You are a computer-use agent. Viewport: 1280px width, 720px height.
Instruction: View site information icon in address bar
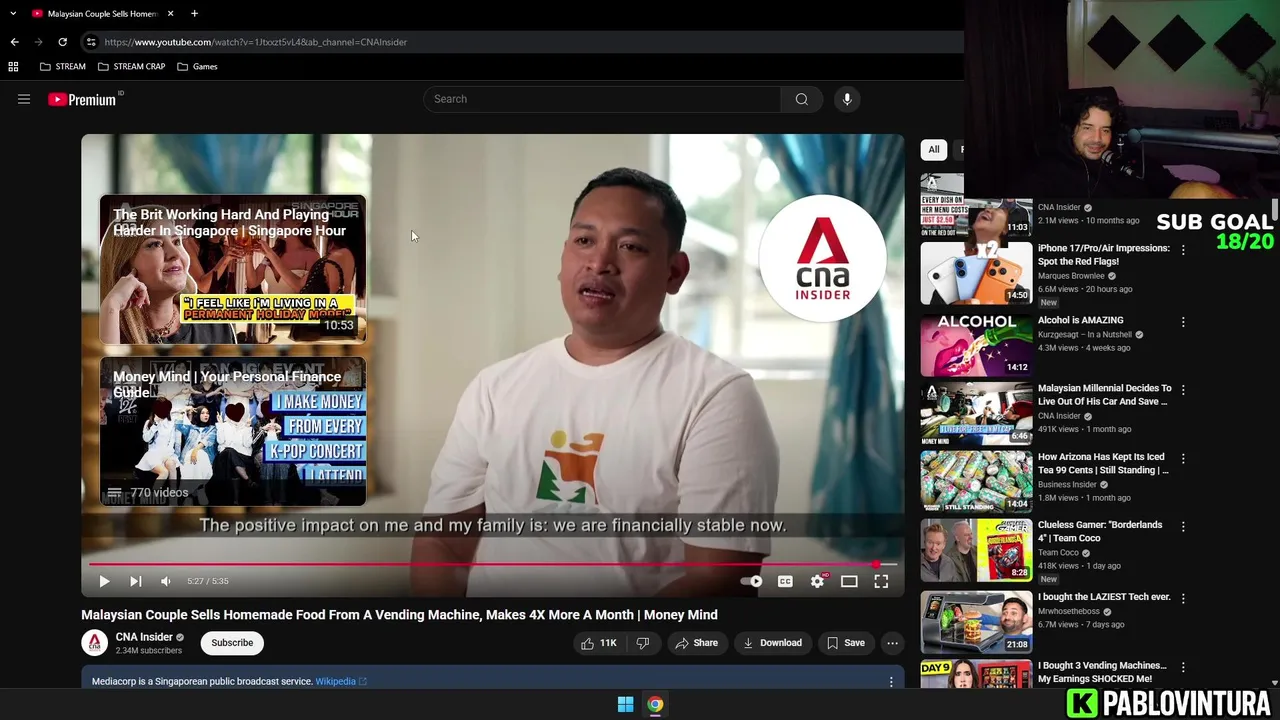point(90,42)
